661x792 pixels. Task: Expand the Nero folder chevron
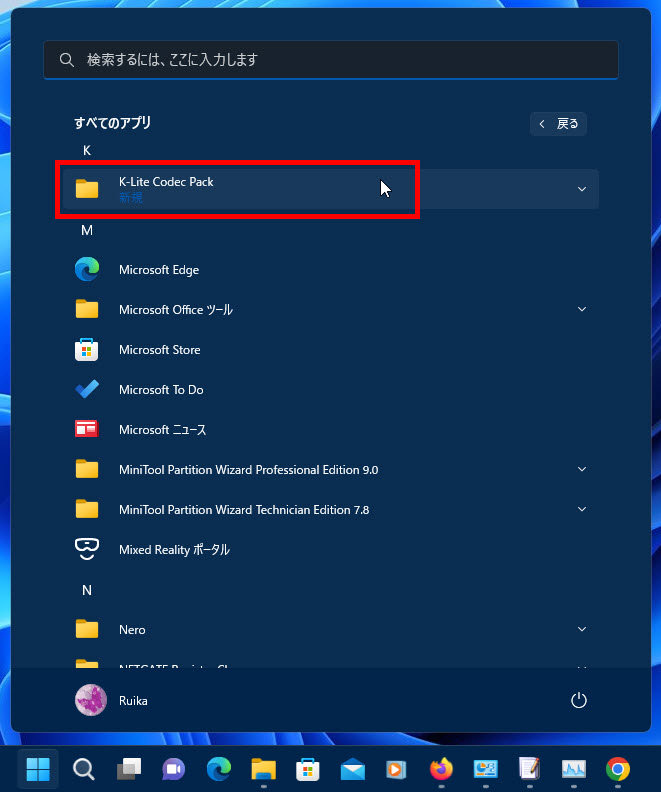point(581,630)
